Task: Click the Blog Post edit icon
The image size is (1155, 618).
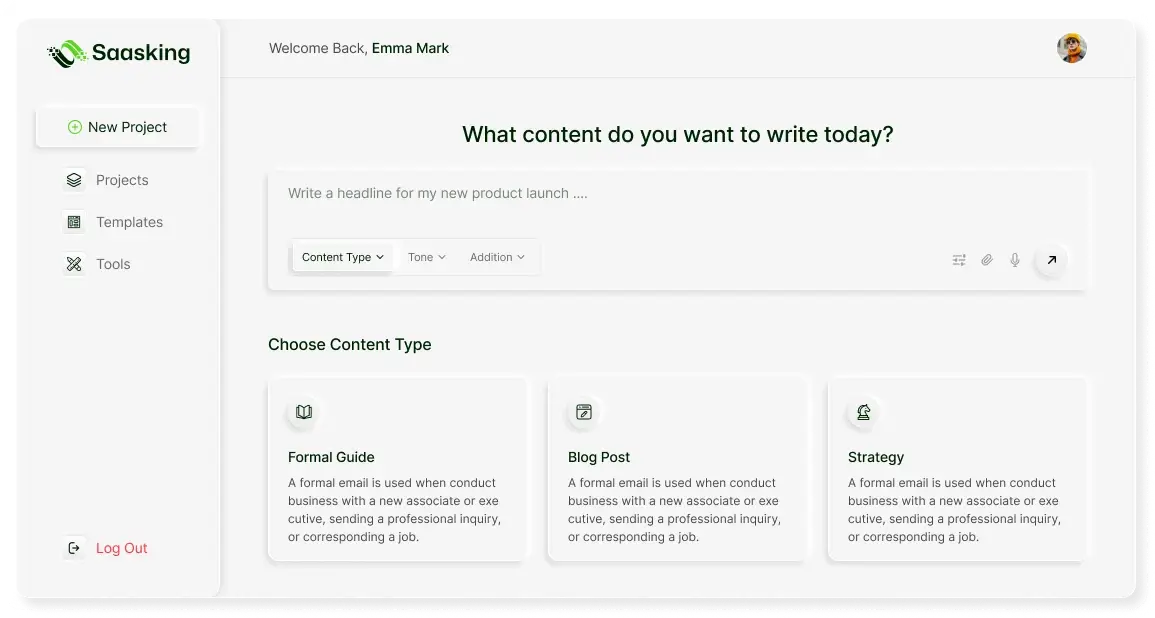Action: coord(583,412)
